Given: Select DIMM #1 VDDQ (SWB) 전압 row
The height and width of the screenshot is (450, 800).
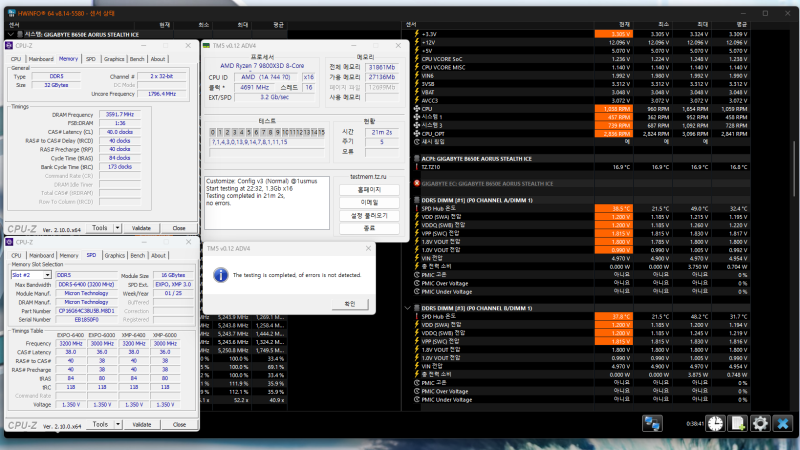Looking at the screenshot, I should [x=582, y=225].
